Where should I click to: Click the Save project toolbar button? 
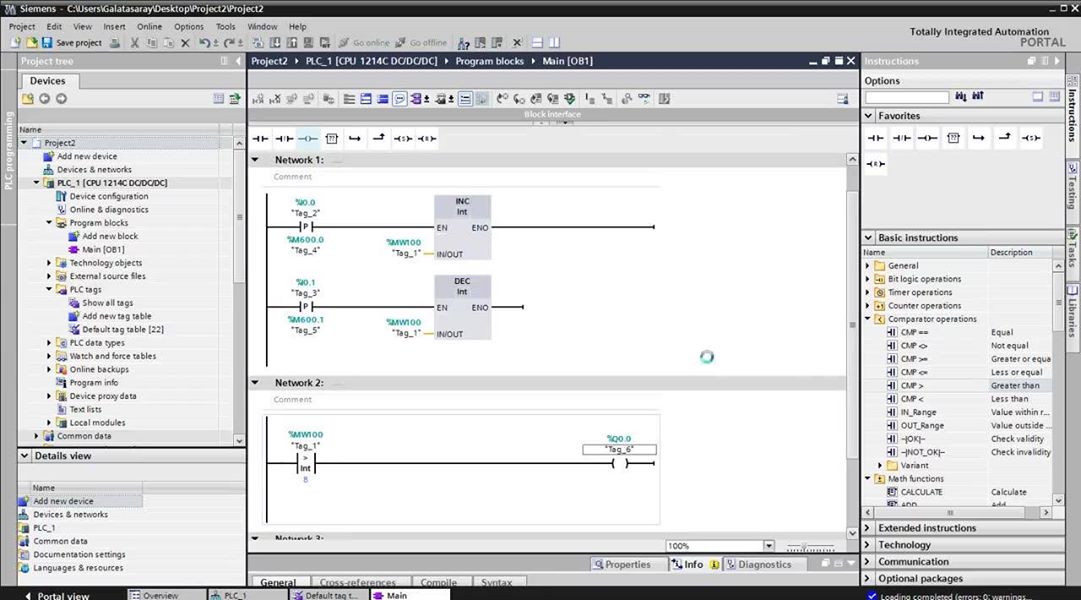(x=72, y=43)
